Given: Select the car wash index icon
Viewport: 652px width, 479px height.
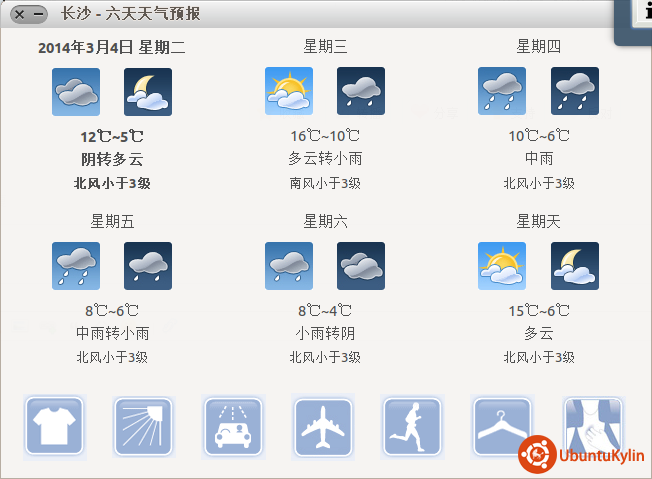Looking at the screenshot, I should pyautogui.click(x=233, y=427).
